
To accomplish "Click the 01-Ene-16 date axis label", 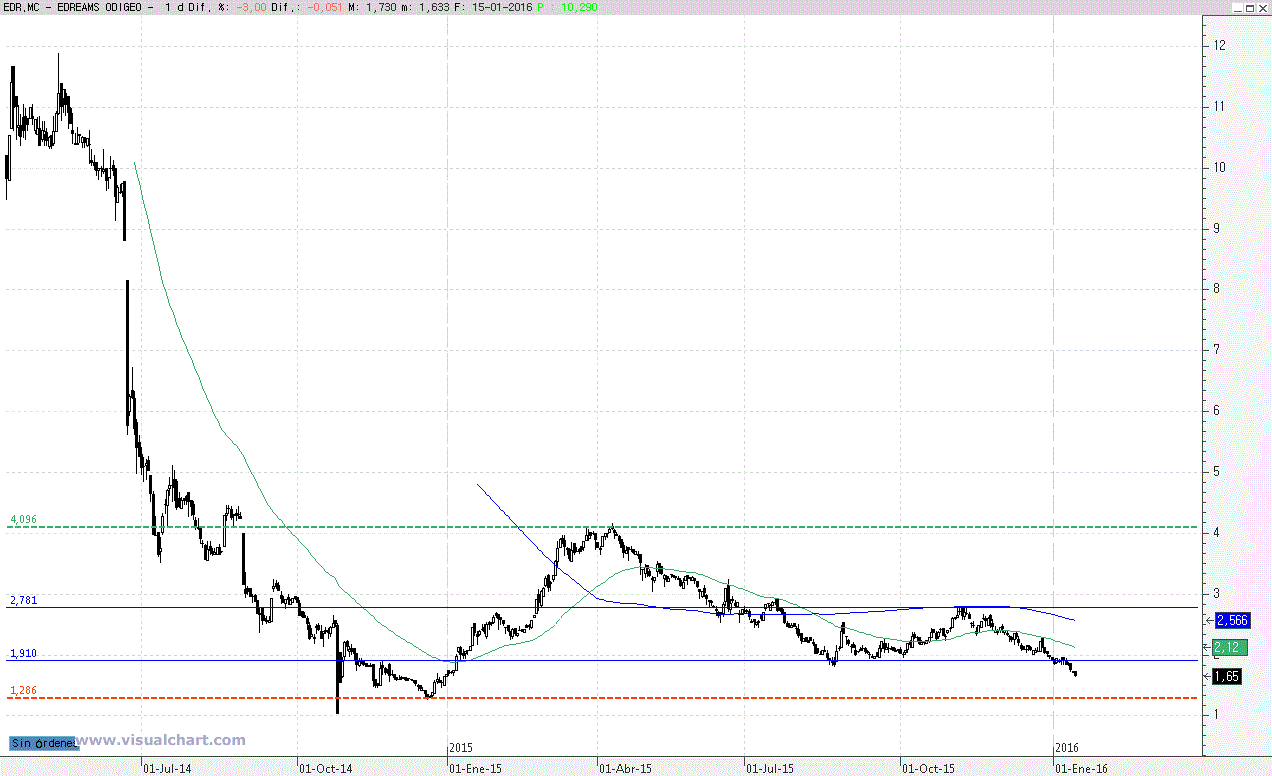I will coord(1082,768).
